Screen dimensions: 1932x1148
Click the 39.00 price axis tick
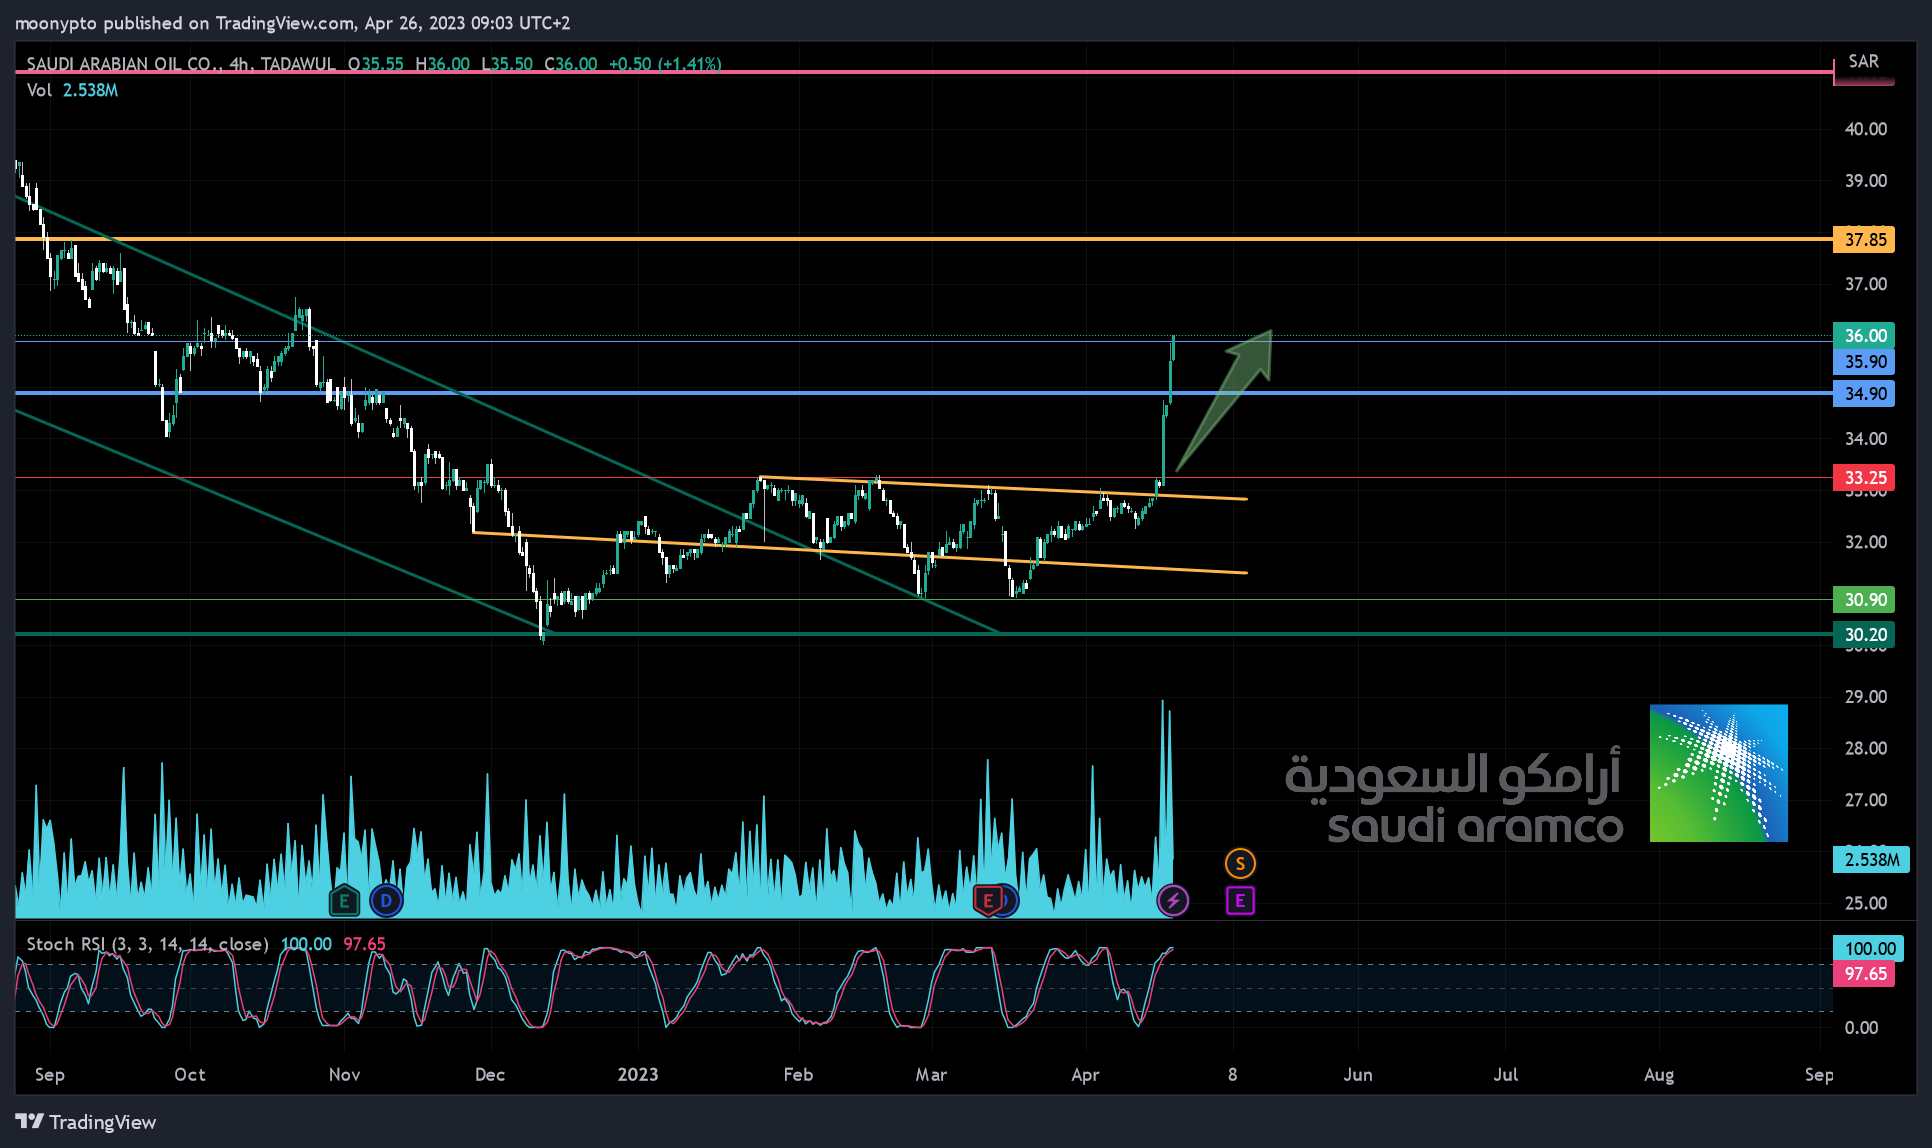(x=1865, y=181)
